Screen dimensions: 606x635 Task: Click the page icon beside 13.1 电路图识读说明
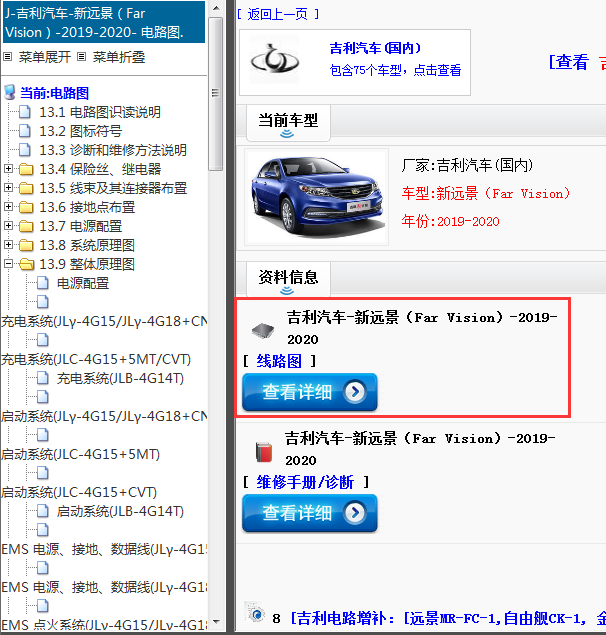click(x=25, y=112)
